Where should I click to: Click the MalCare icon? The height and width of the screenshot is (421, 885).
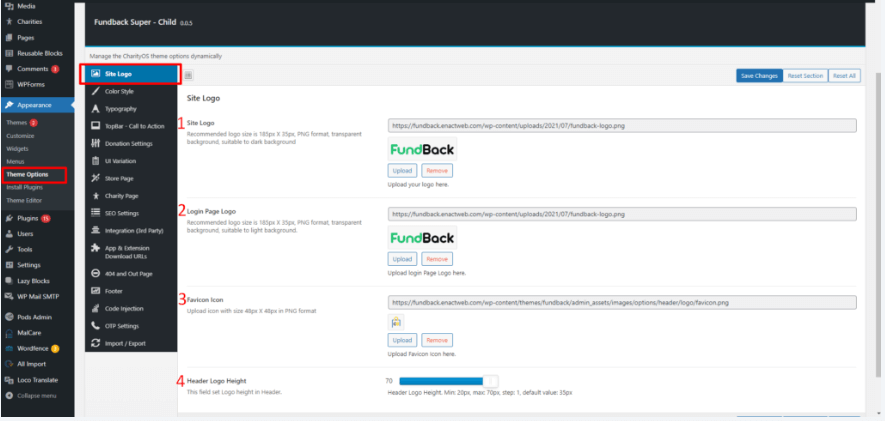click(8, 333)
